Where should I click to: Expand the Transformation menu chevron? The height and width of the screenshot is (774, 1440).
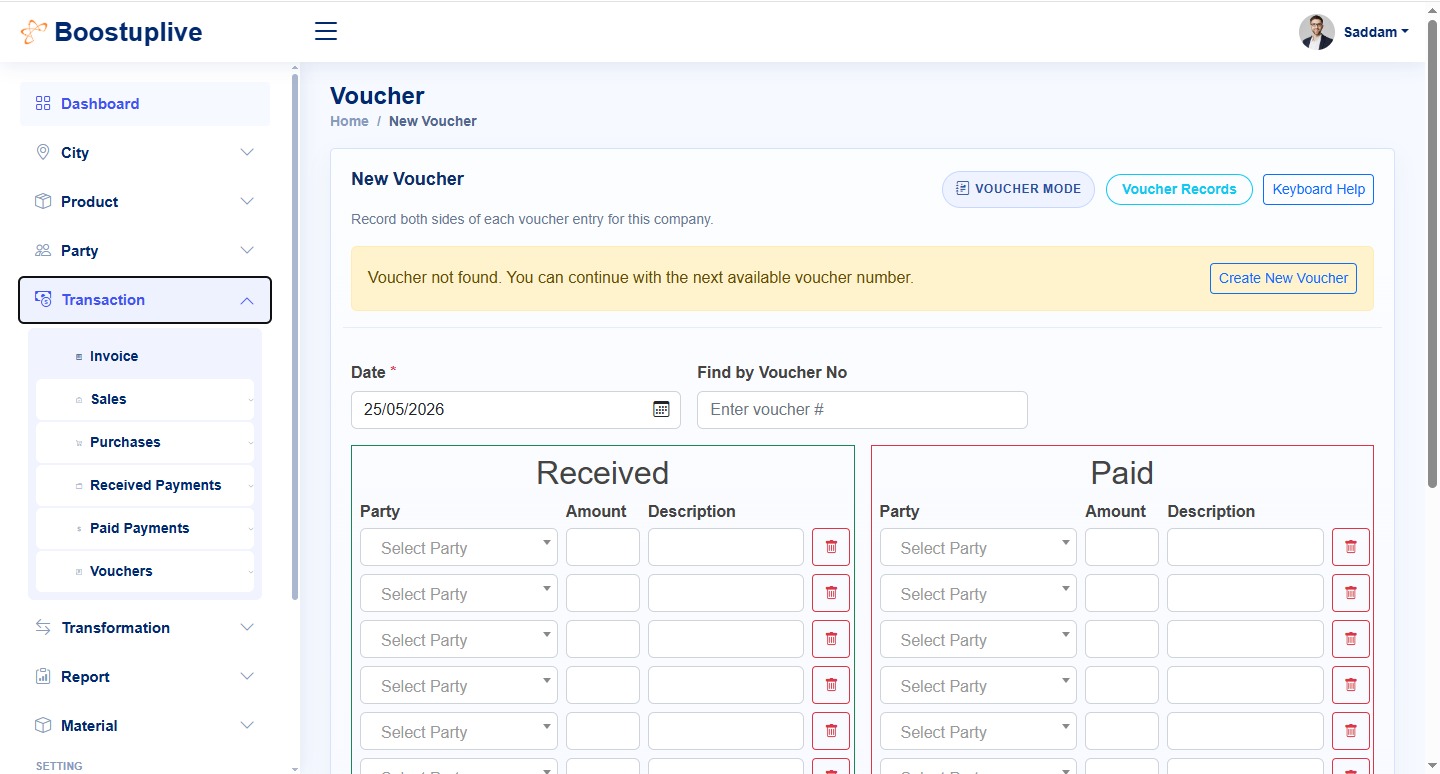click(x=247, y=627)
